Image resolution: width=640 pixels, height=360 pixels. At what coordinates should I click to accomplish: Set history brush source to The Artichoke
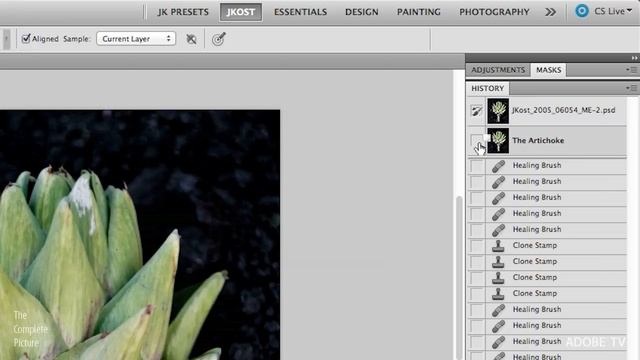[476, 140]
